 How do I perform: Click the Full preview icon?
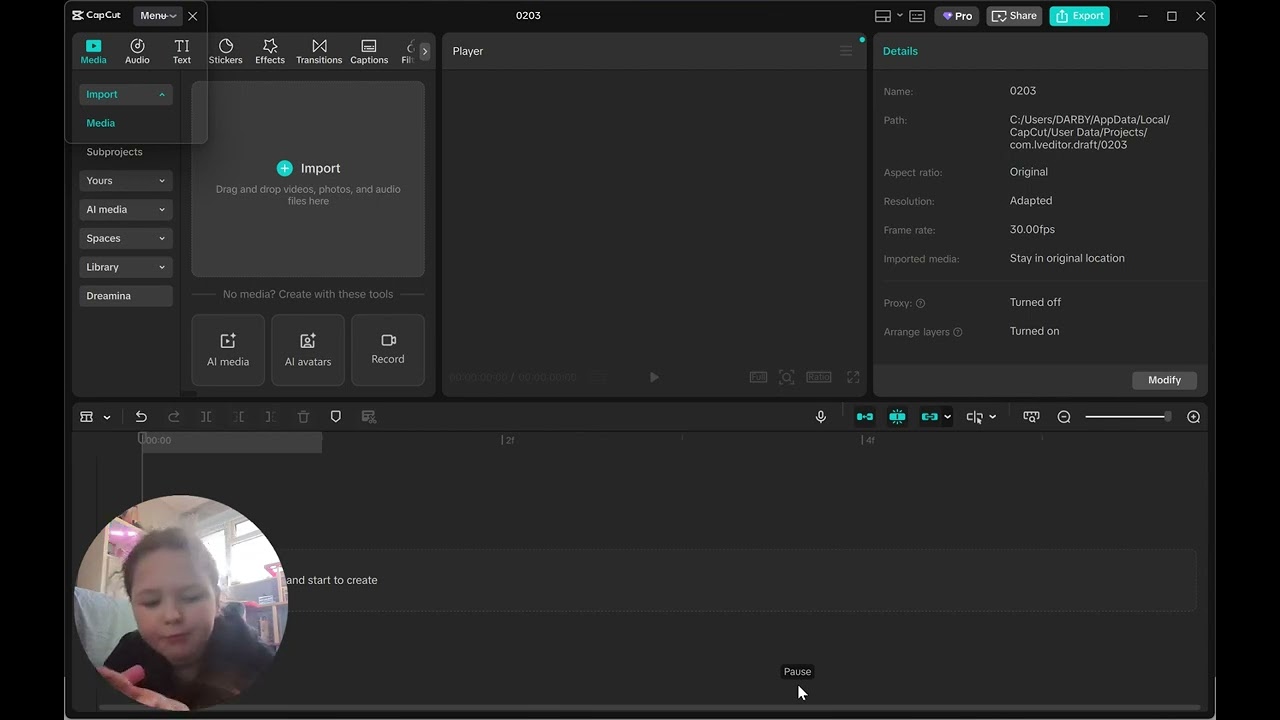coord(759,377)
